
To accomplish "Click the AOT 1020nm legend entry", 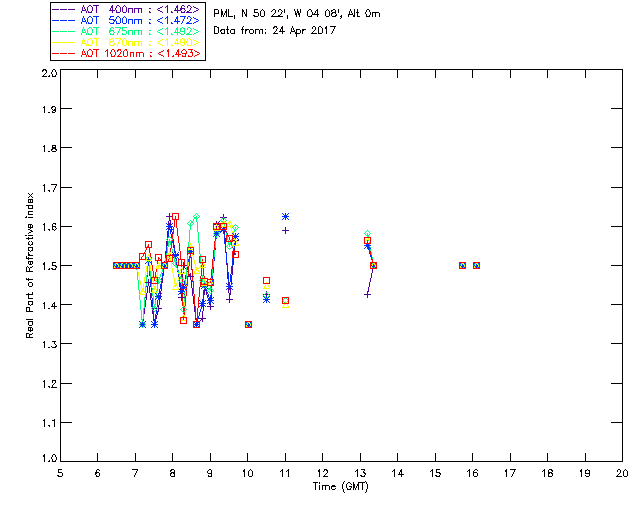I will [127, 53].
